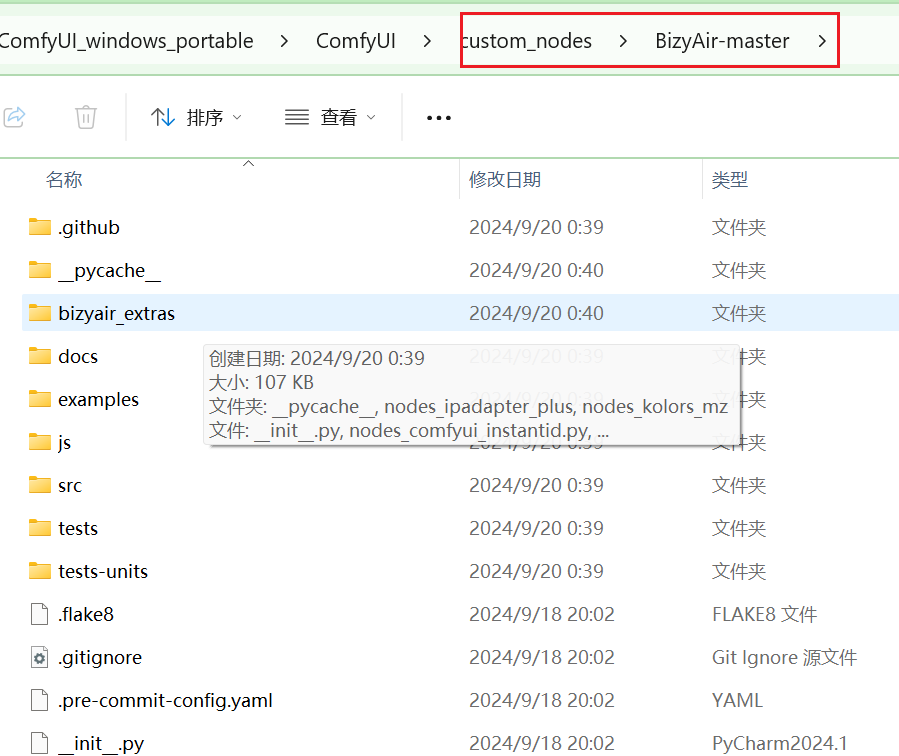Click the BizyAir-master breadcrumb segment
Viewport: 899px width, 756px height.
tap(722, 41)
